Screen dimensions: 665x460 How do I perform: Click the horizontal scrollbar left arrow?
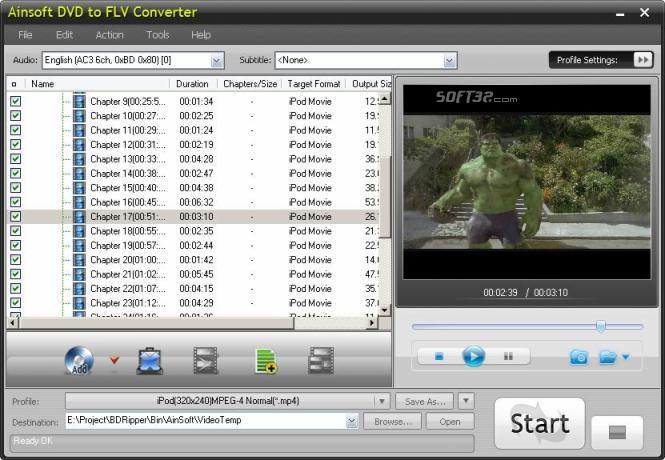(13, 323)
